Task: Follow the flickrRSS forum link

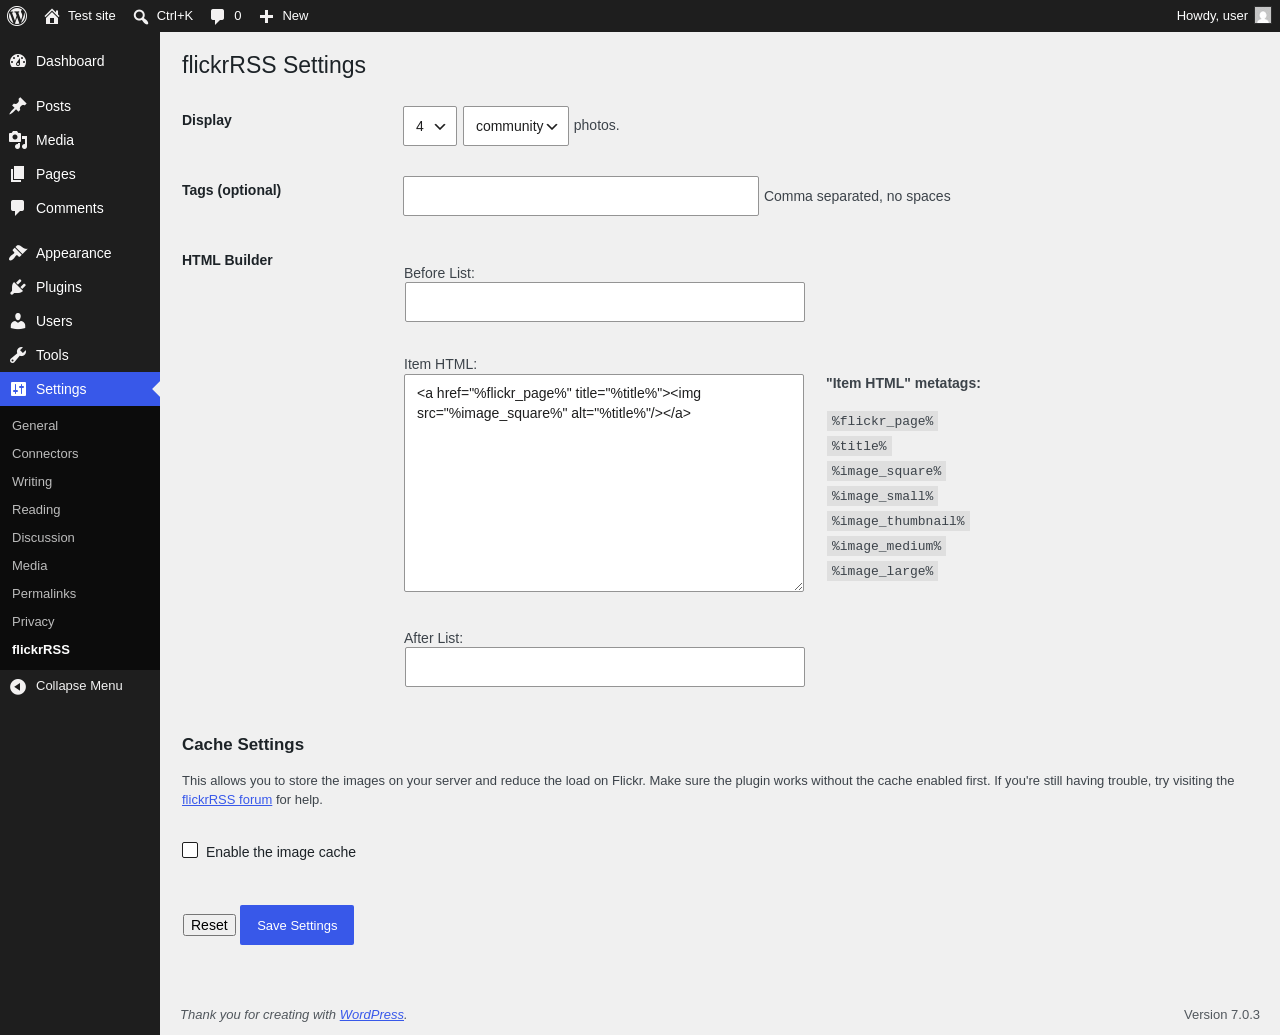Action: point(227,800)
